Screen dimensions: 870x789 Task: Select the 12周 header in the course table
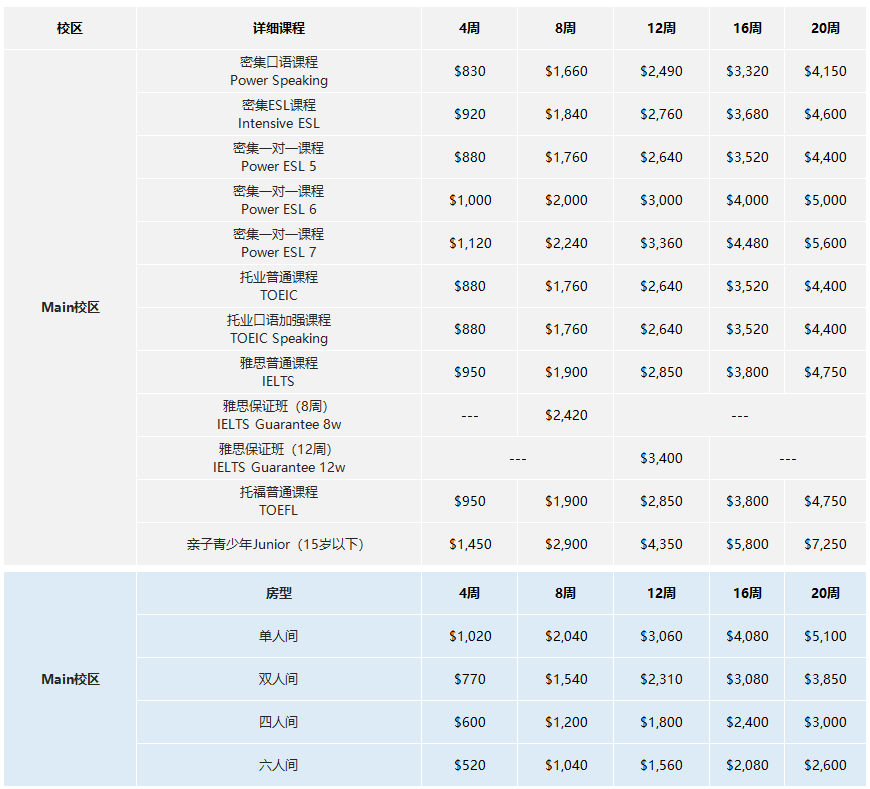coord(661,28)
